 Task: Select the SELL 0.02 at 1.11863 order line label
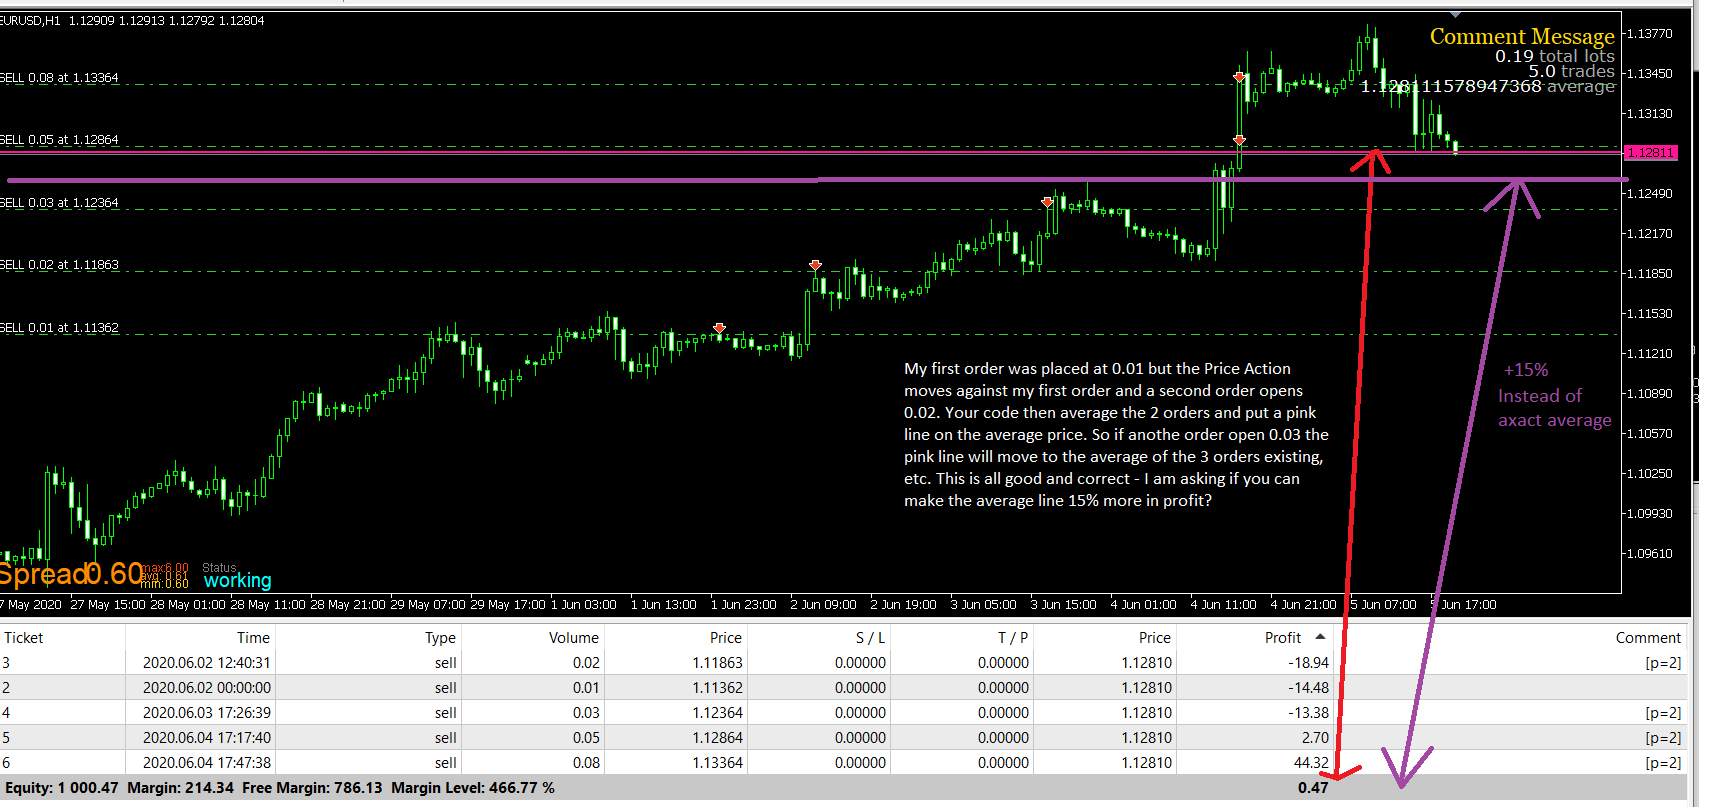(x=59, y=265)
